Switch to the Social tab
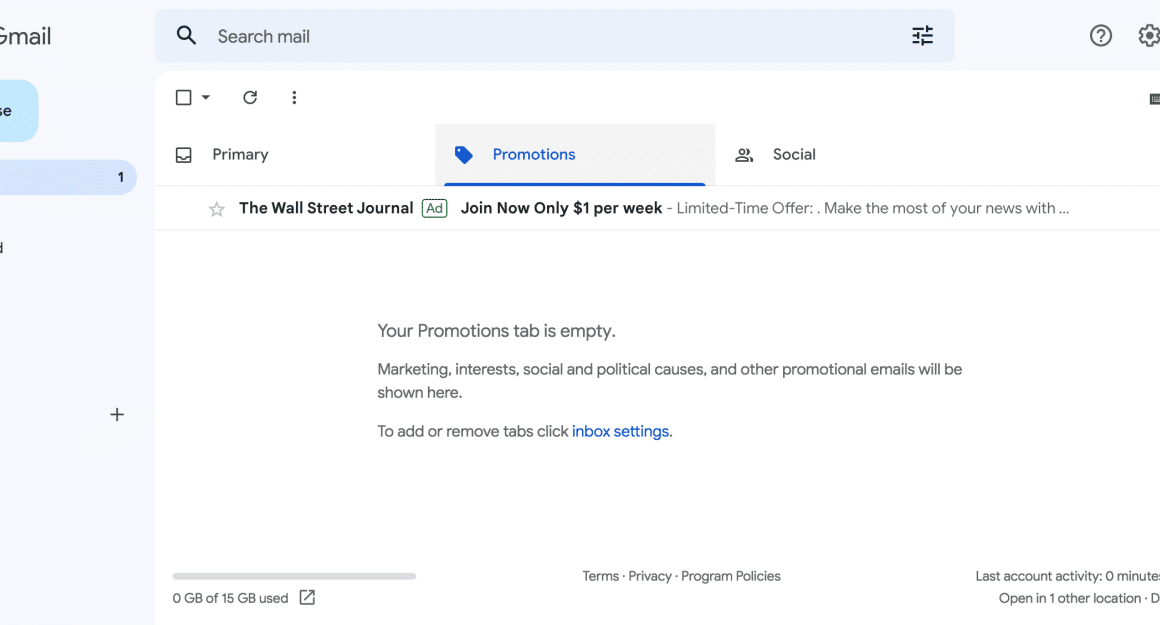The image size is (1160, 625). (x=793, y=155)
